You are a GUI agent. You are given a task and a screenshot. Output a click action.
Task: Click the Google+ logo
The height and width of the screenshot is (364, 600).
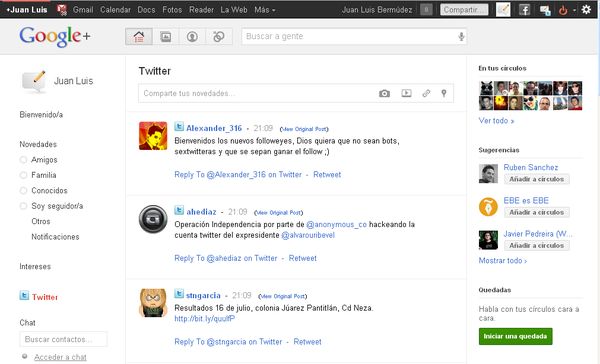pyautogui.click(x=55, y=37)
